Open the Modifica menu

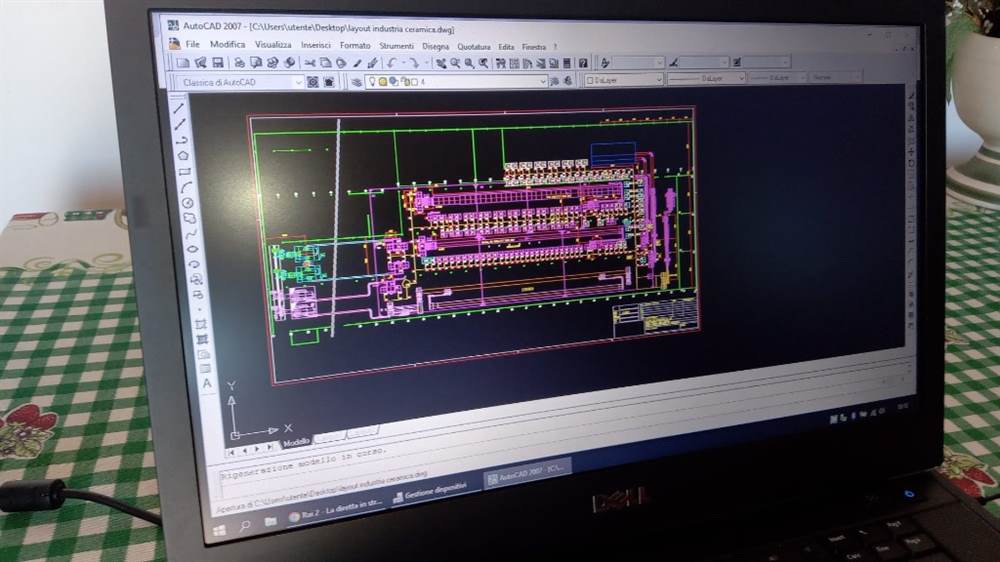click(x=228, y=45)
